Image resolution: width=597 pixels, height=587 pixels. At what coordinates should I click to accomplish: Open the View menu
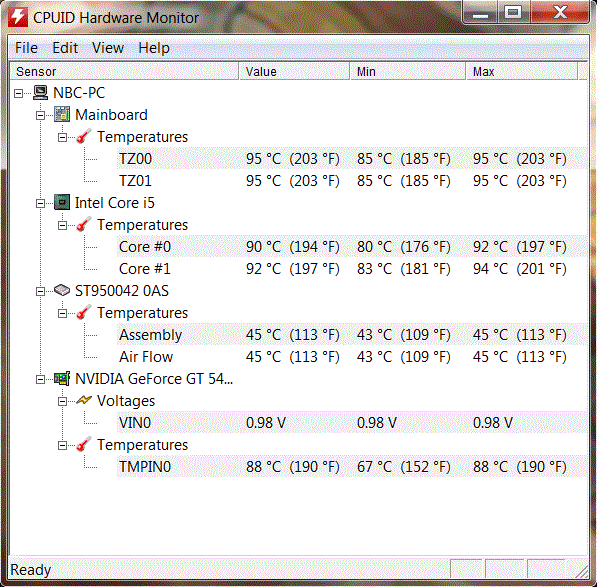[x=108, y=48]
